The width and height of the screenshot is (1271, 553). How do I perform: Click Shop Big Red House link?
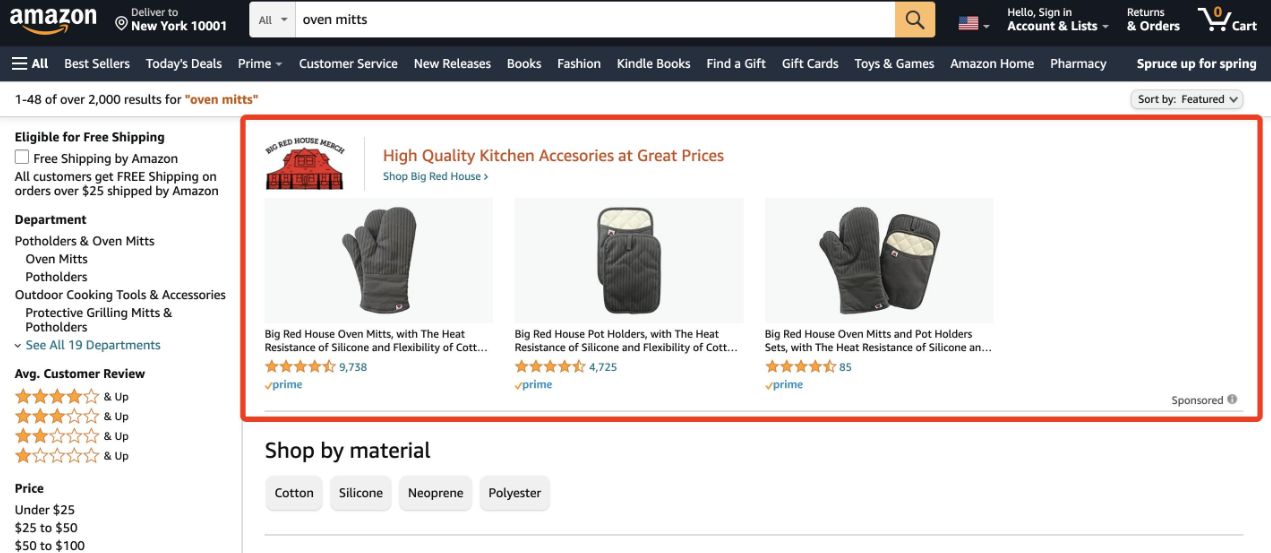coord(435,176)
